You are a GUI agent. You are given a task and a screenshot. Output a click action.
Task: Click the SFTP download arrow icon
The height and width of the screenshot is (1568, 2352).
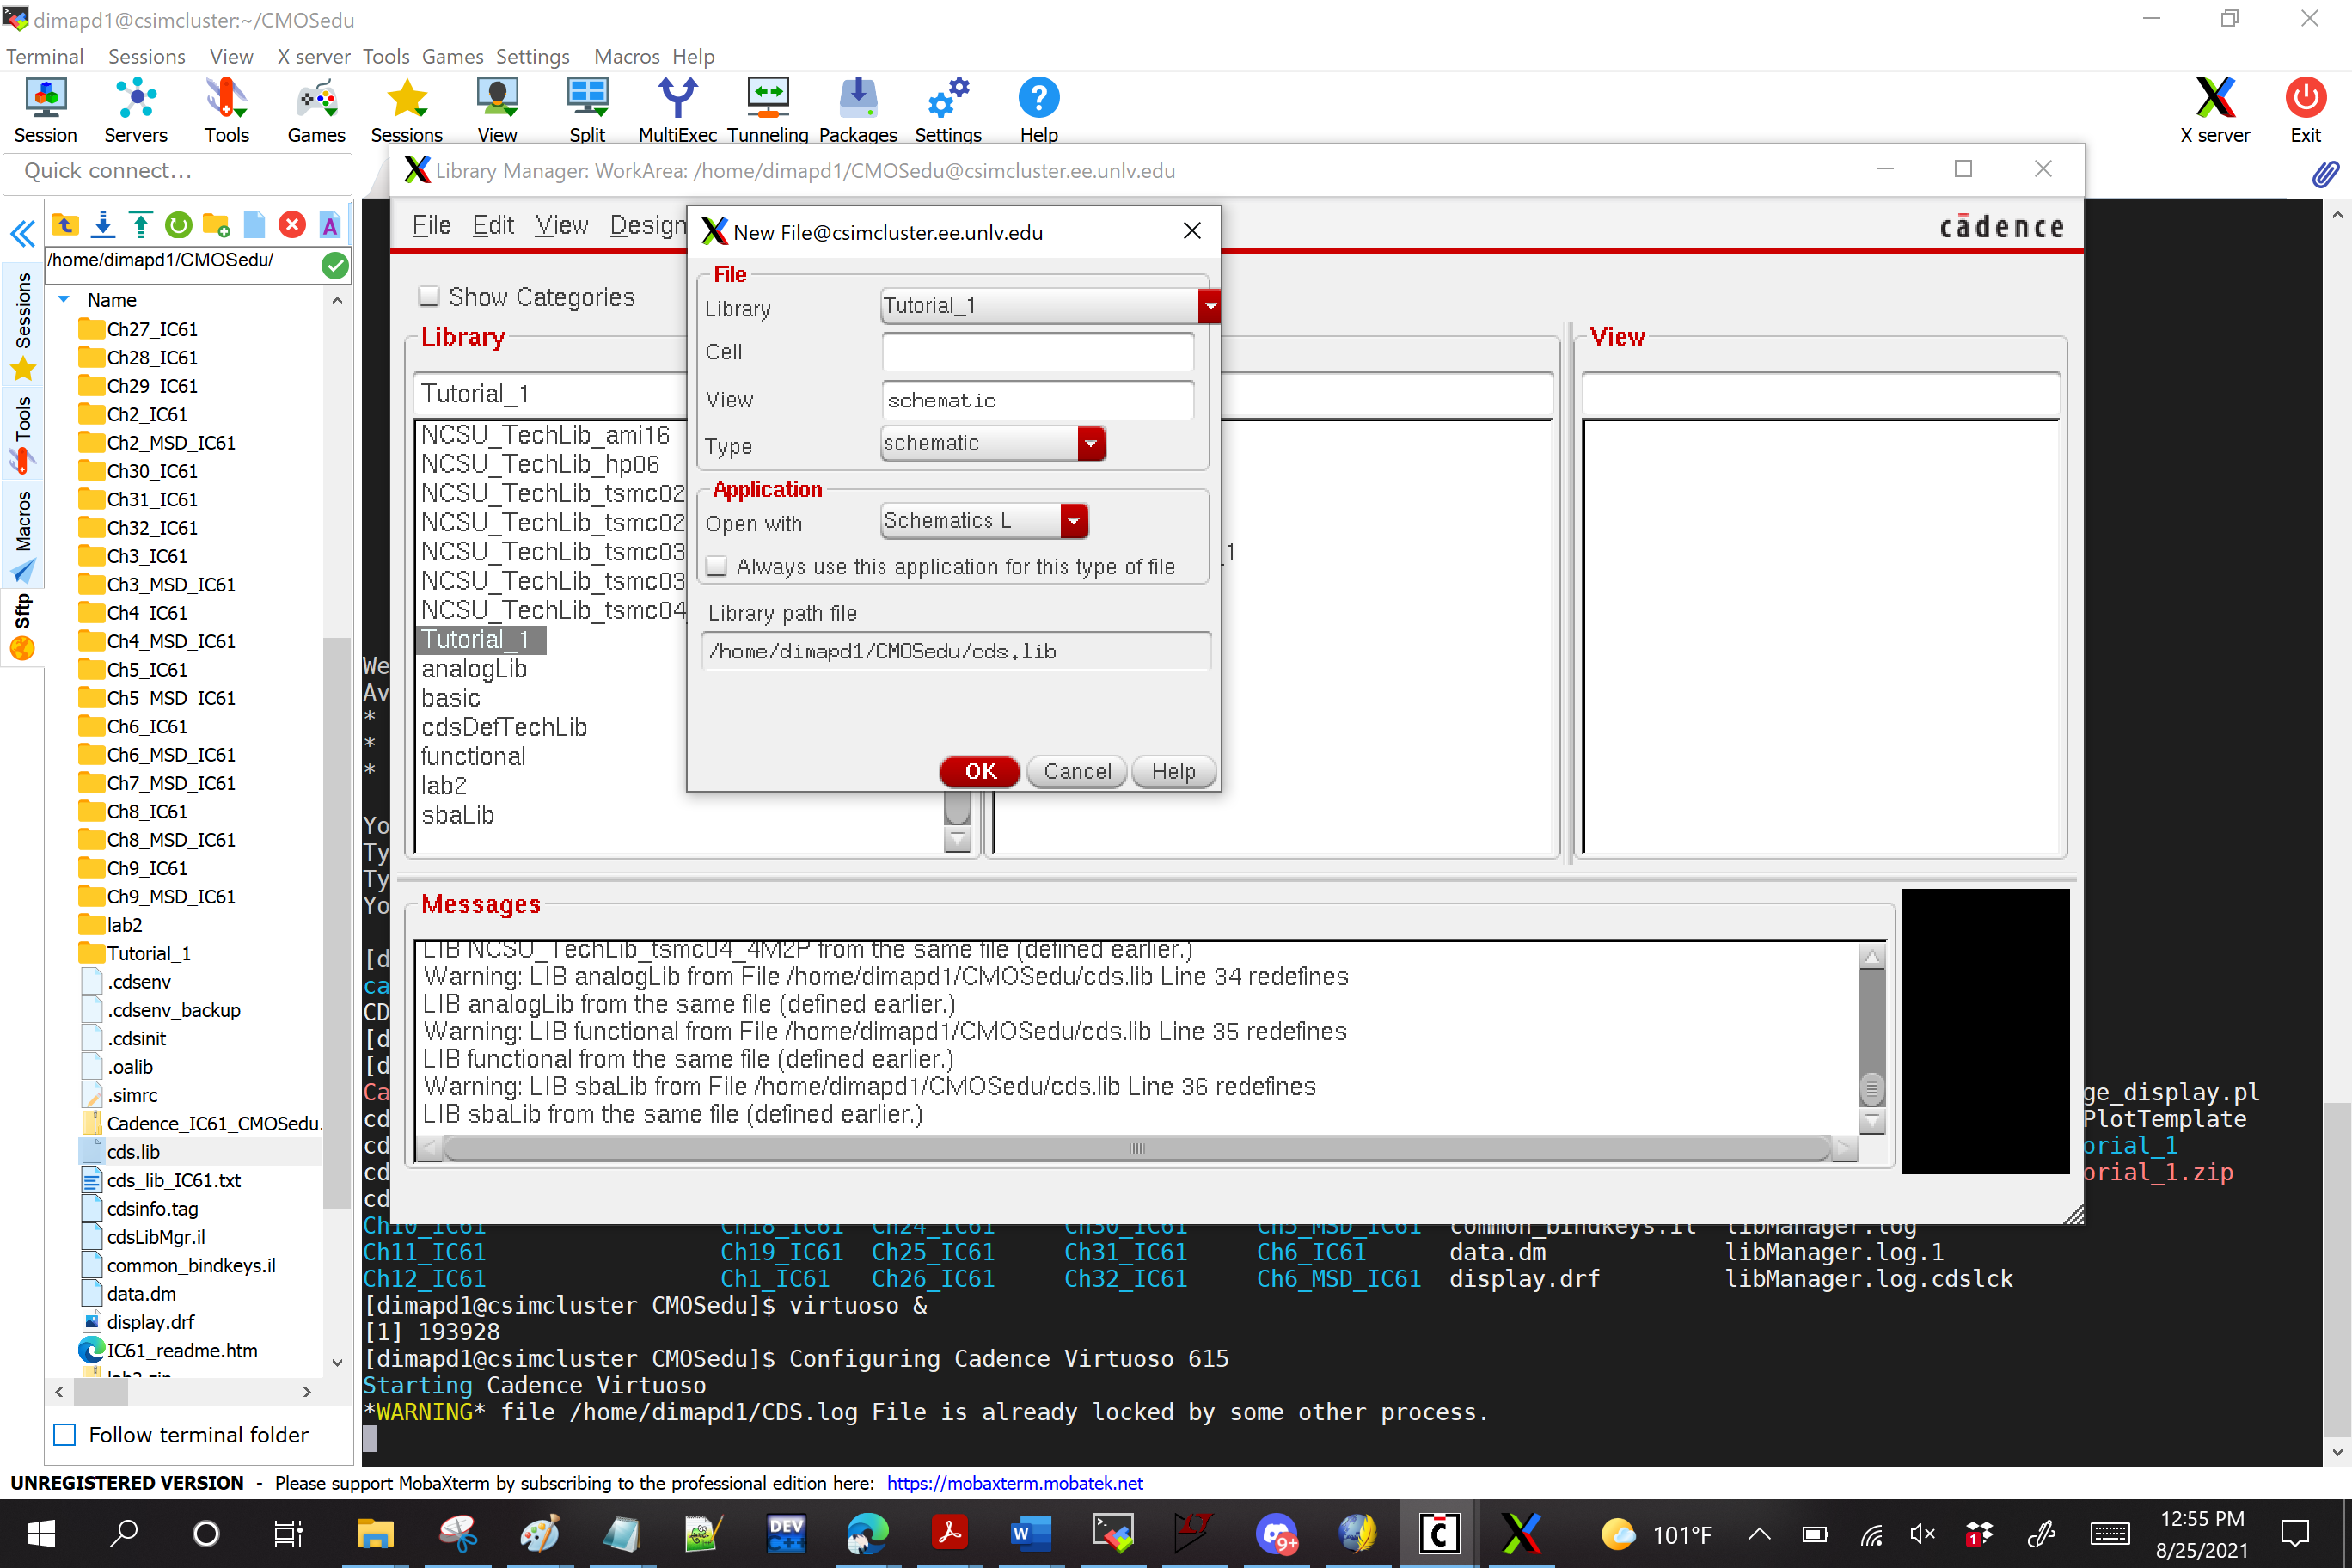click(x=103, y=225)
